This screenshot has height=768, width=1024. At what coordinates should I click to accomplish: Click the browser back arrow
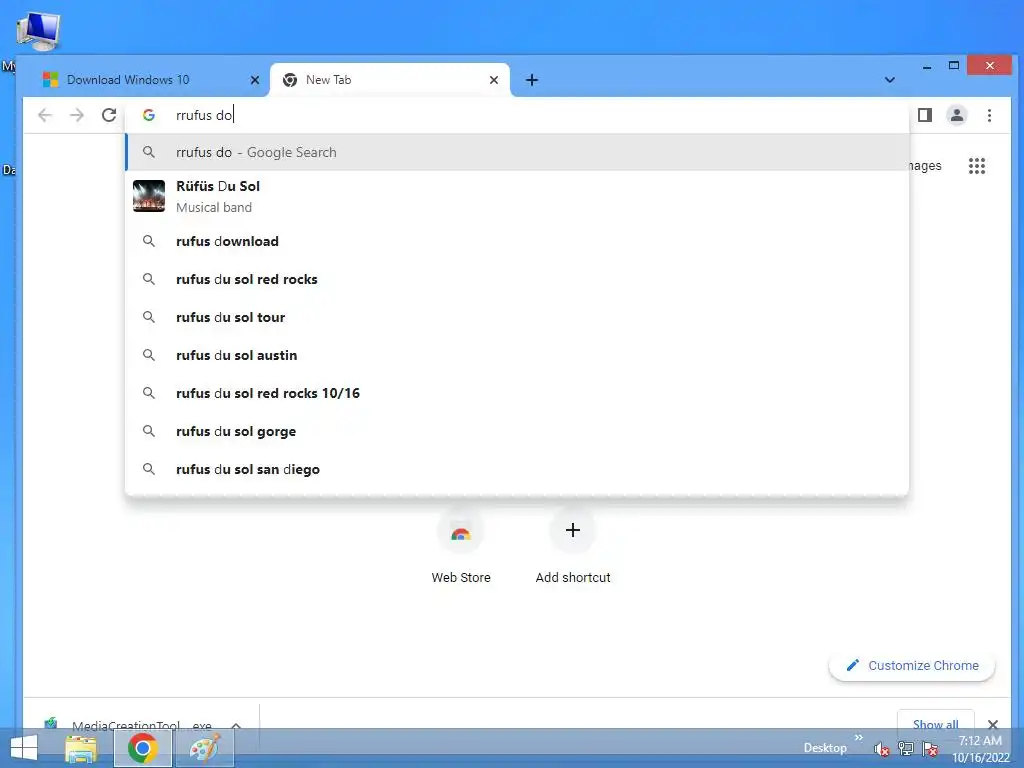tap(44, 116)
